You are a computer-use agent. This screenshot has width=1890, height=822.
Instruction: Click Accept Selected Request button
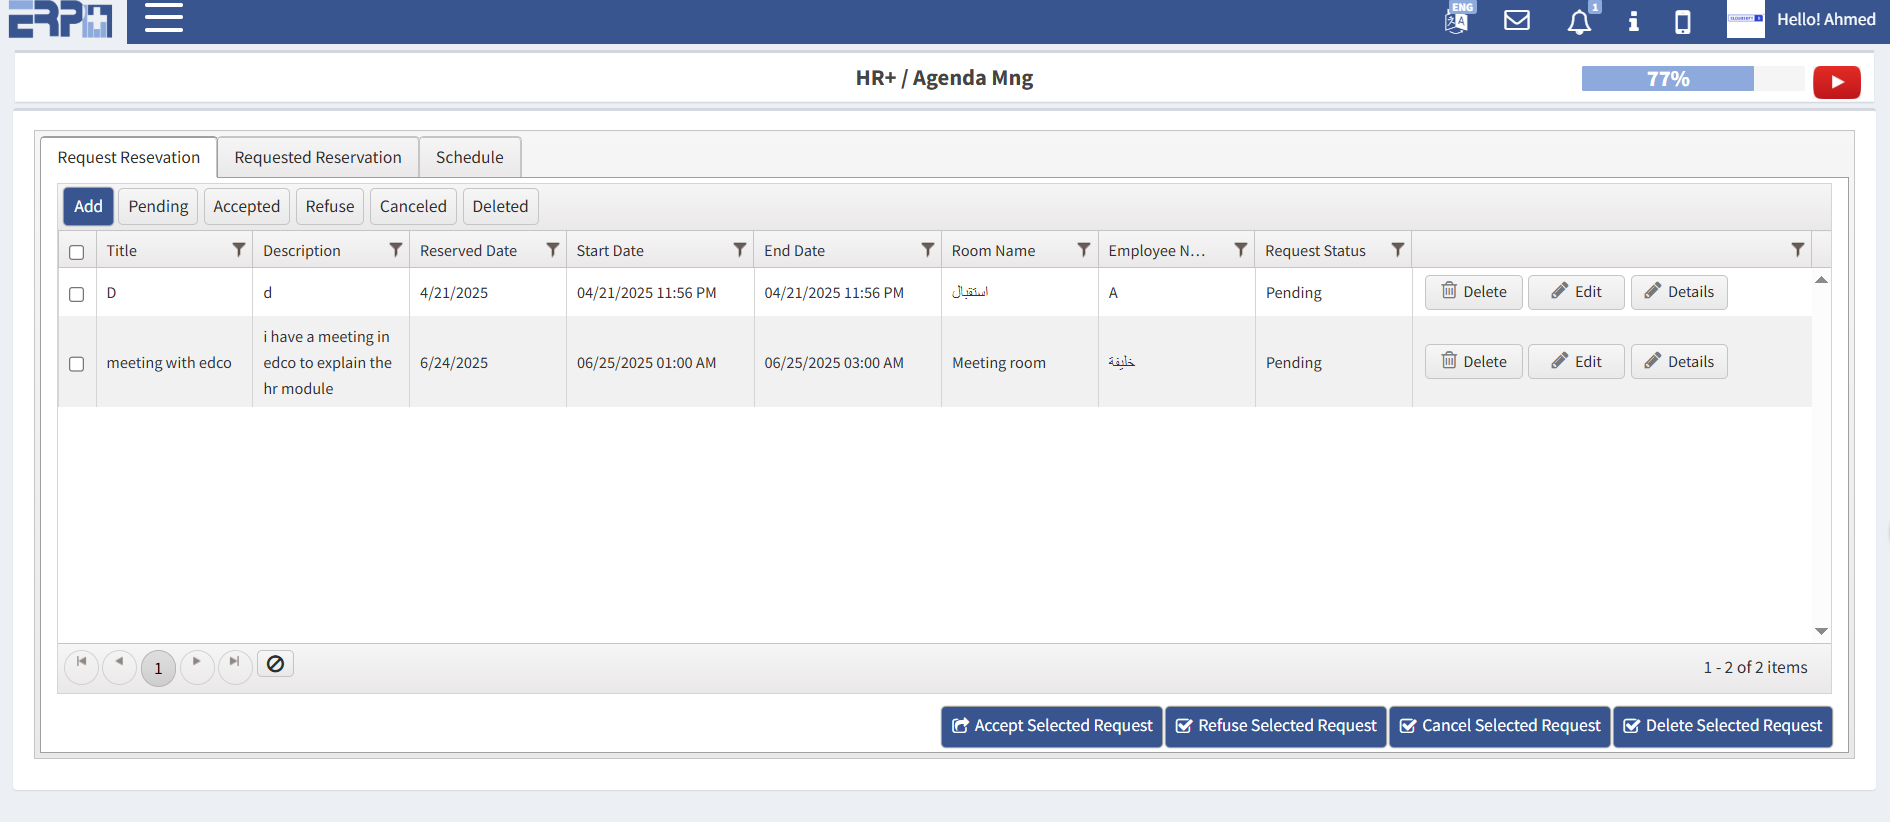(1051, 726)
